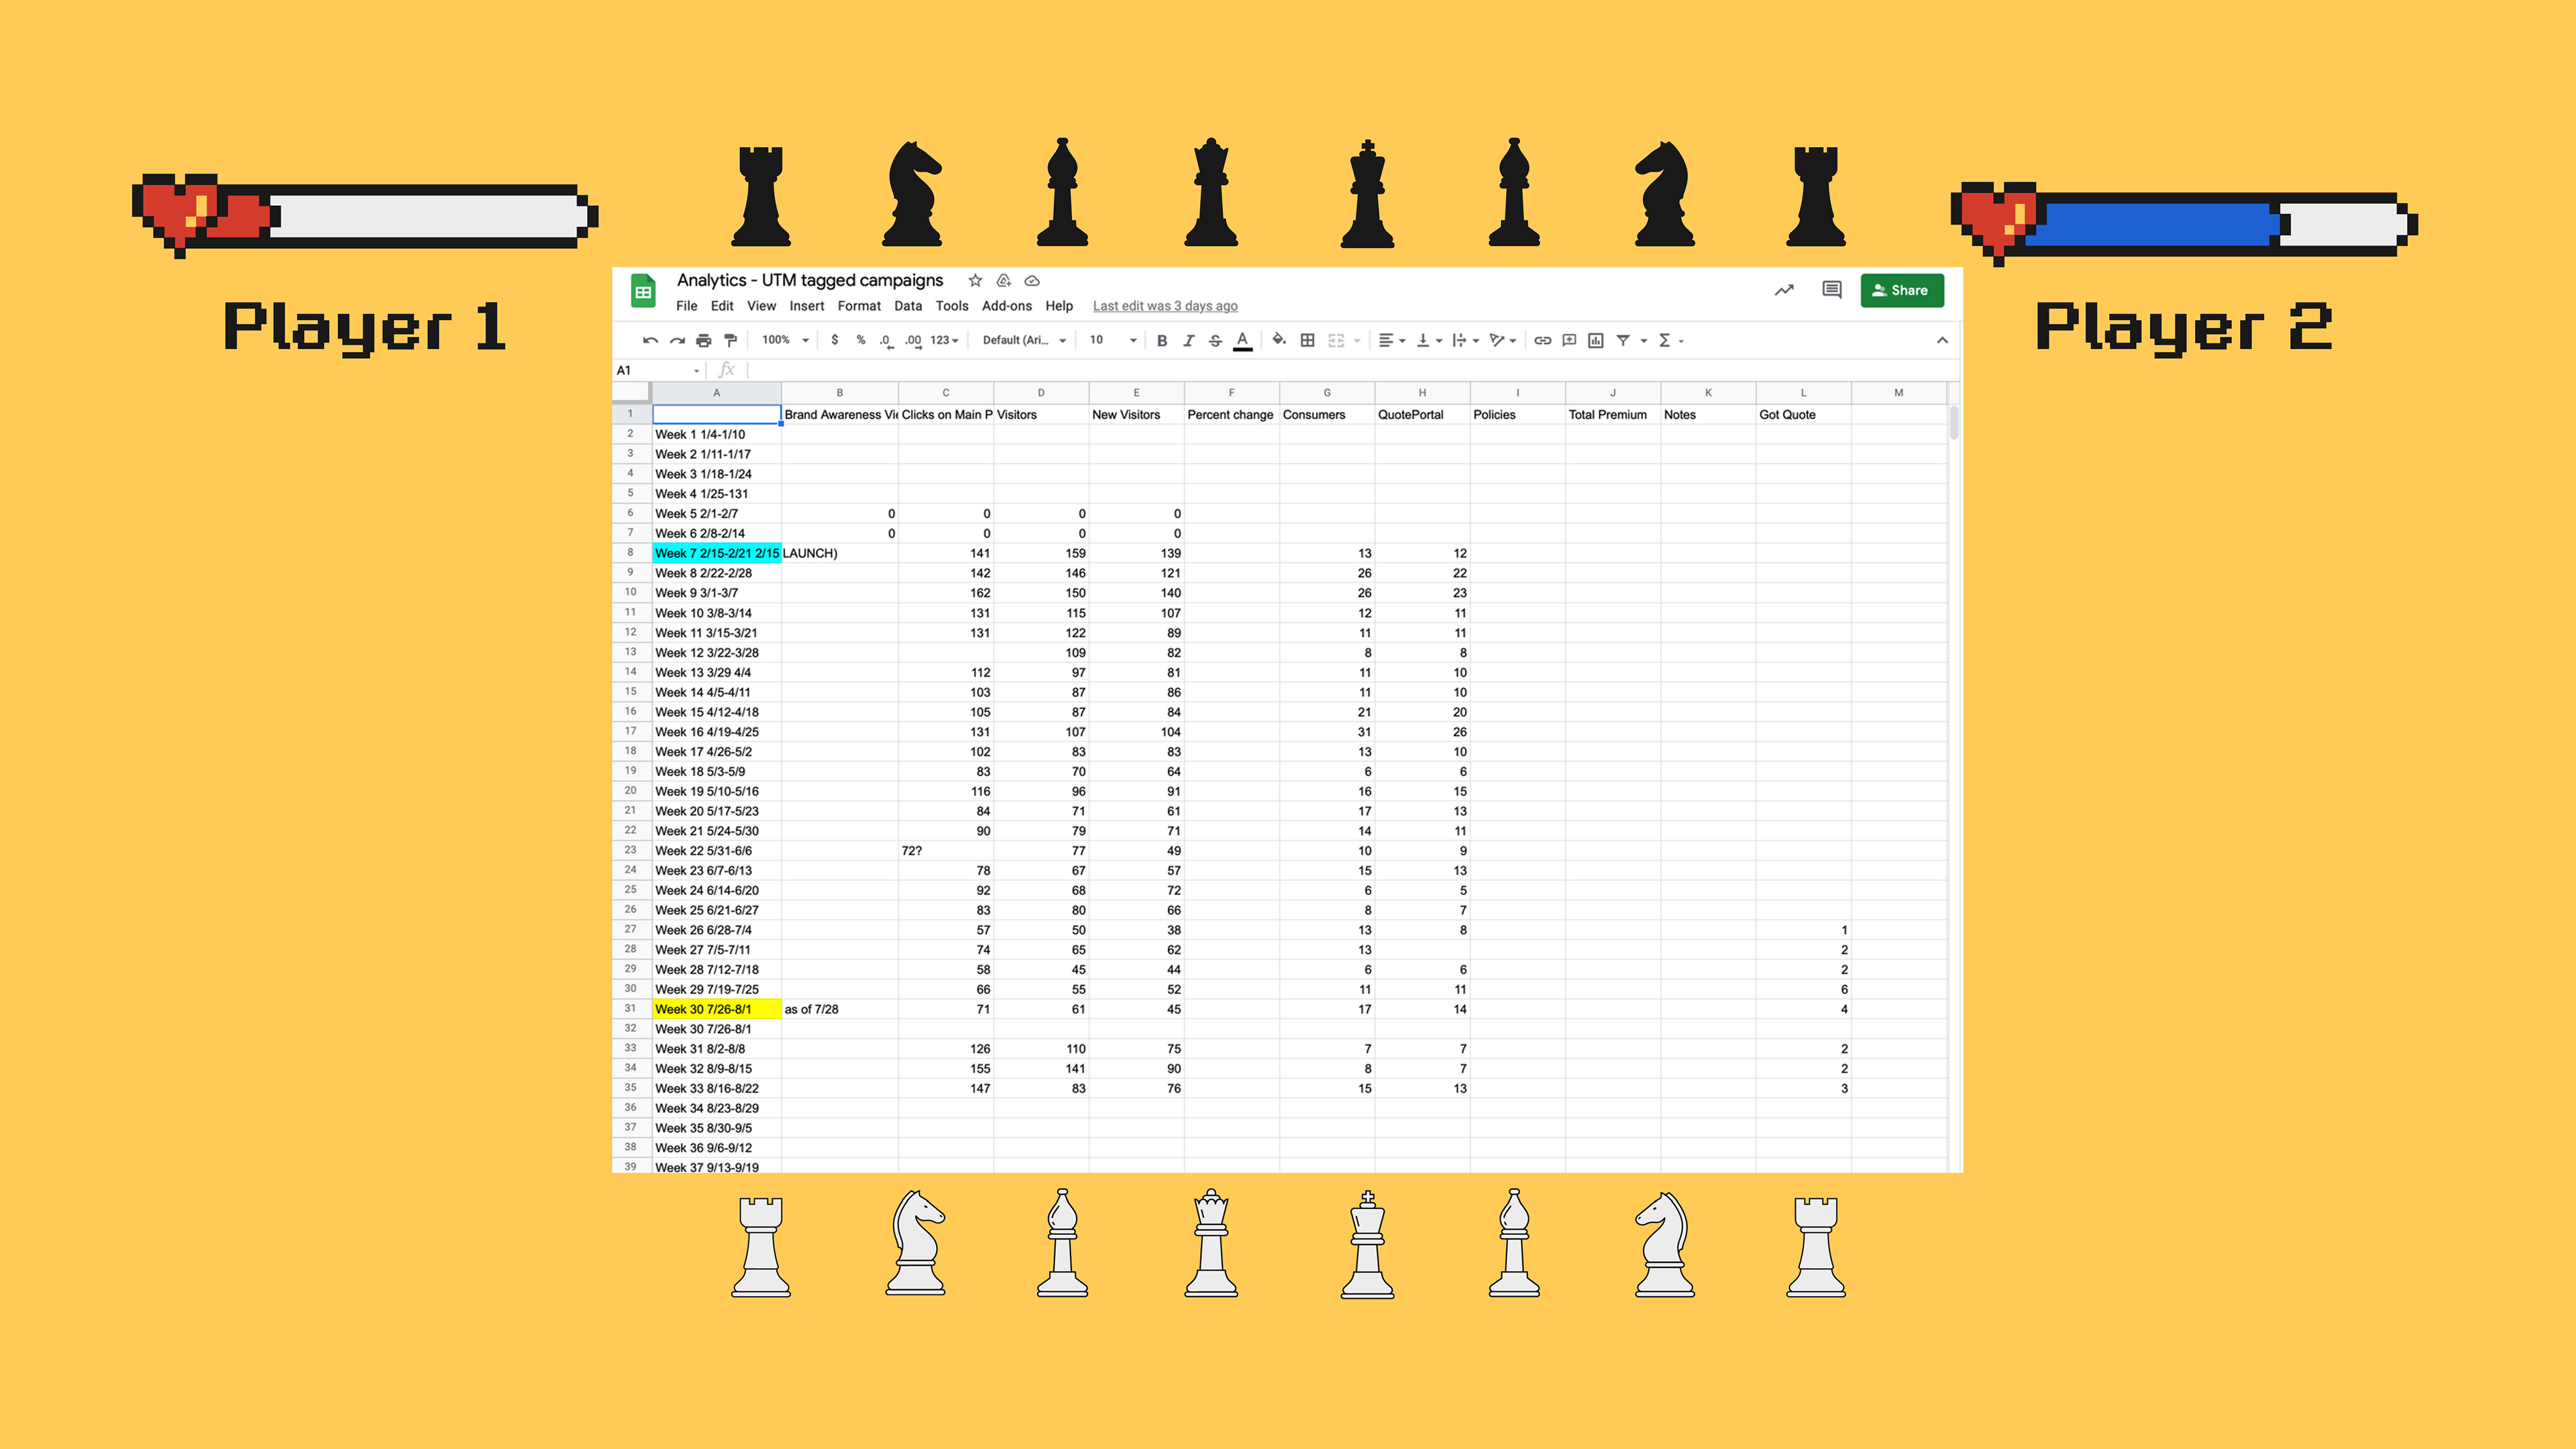The image size is (2576, 1449).
Task: Click the Insert link icon
Action: [x=1542, y=340]
